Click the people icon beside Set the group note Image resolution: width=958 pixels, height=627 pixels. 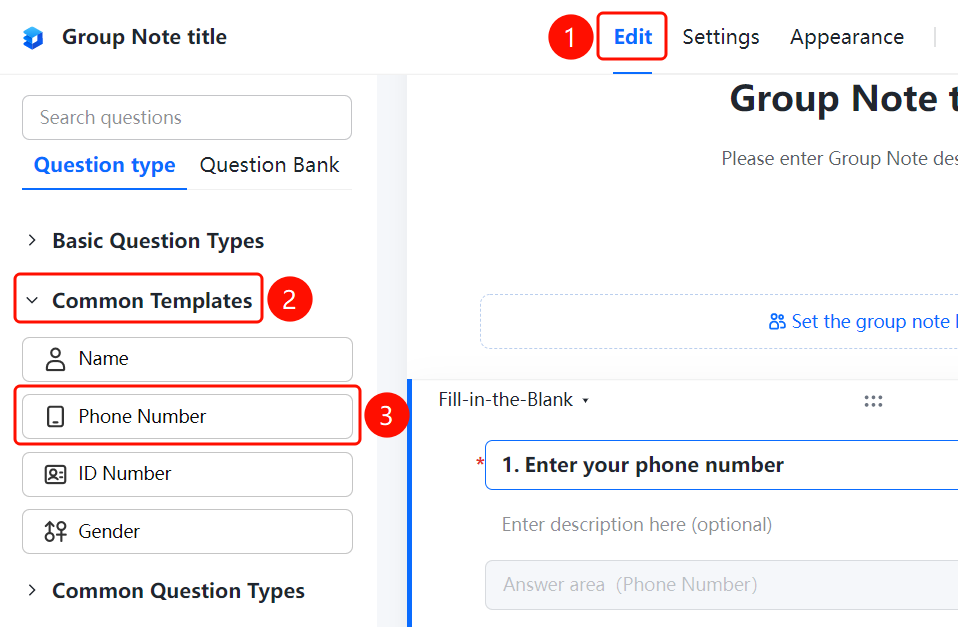pyautogui.click(x=777, y=321)
